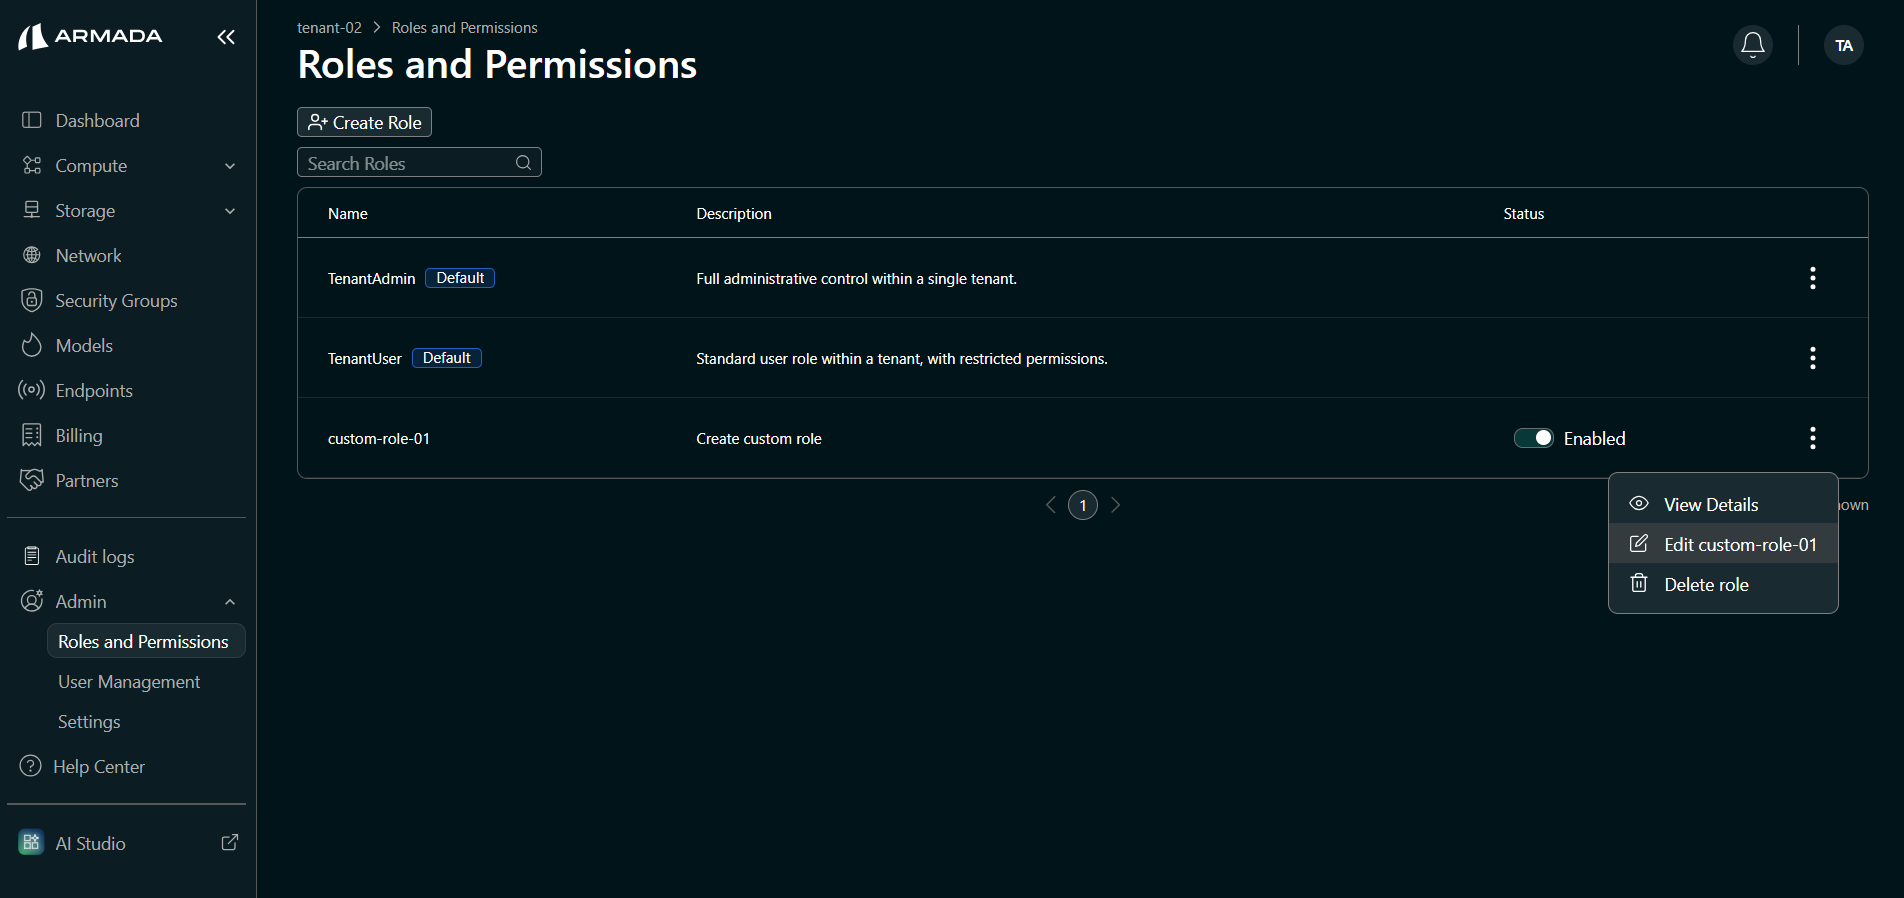Click the eye icon beside View Details
This screenshot has height=898, width=1904.
1639,504
